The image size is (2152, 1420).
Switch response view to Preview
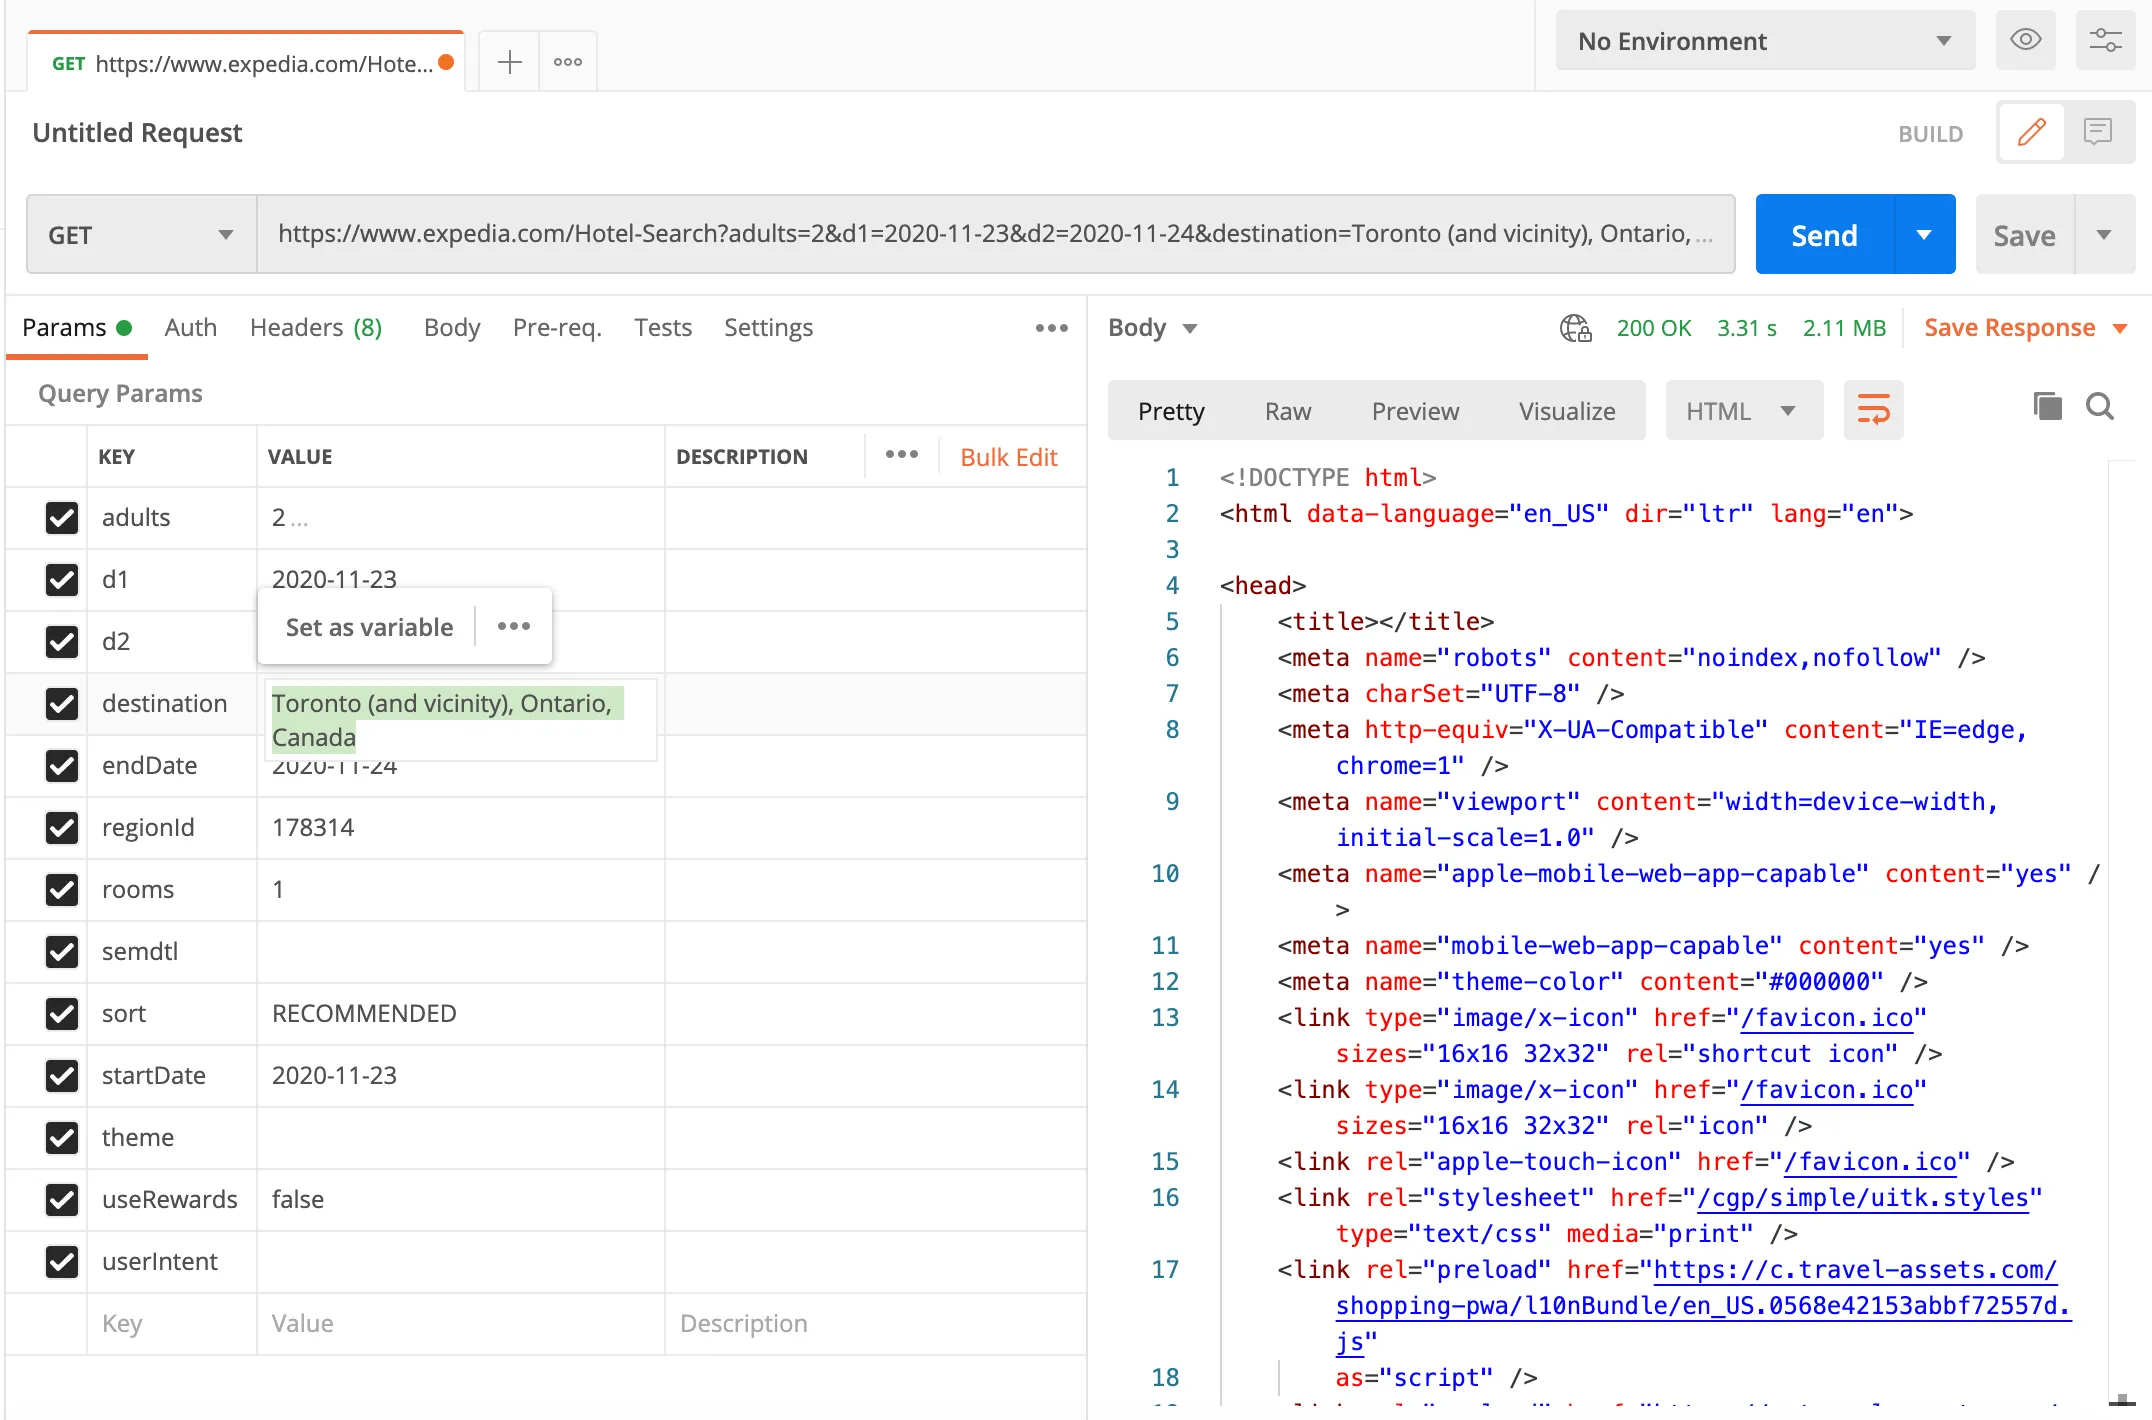pos(1415,411)
